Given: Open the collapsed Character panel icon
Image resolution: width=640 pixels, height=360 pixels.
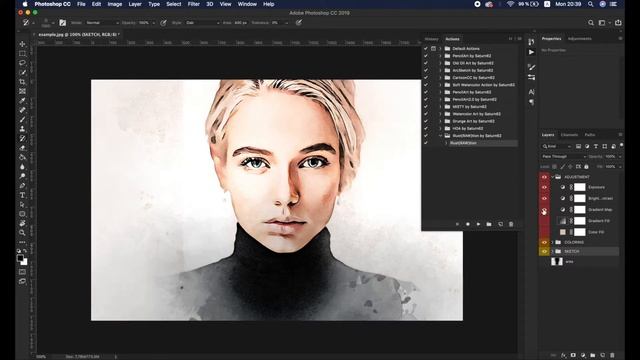Looking at the screenshot, I should [x=531, y=92].
